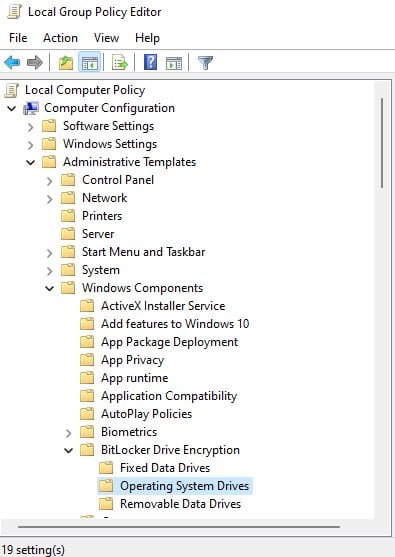Expand Start Menu and Taskbar node

click(x=50, y=253)
